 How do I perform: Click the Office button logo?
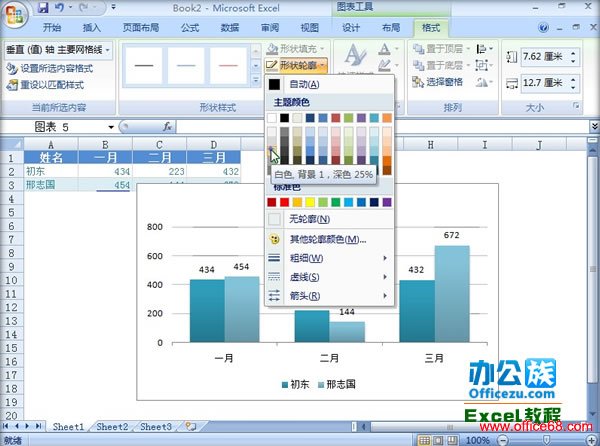[15, 16]
